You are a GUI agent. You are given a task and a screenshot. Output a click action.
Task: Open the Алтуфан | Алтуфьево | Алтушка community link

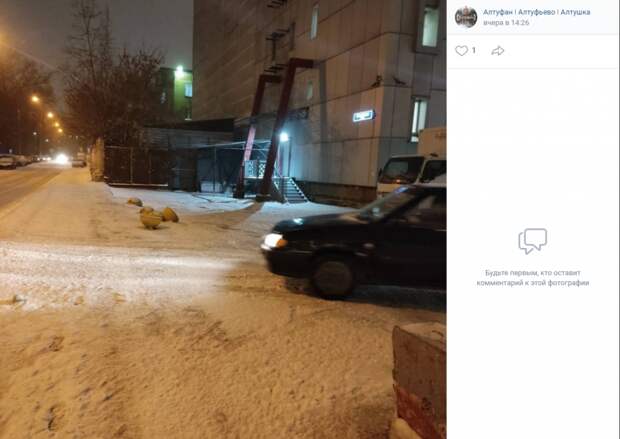click(x=537, y=12)
